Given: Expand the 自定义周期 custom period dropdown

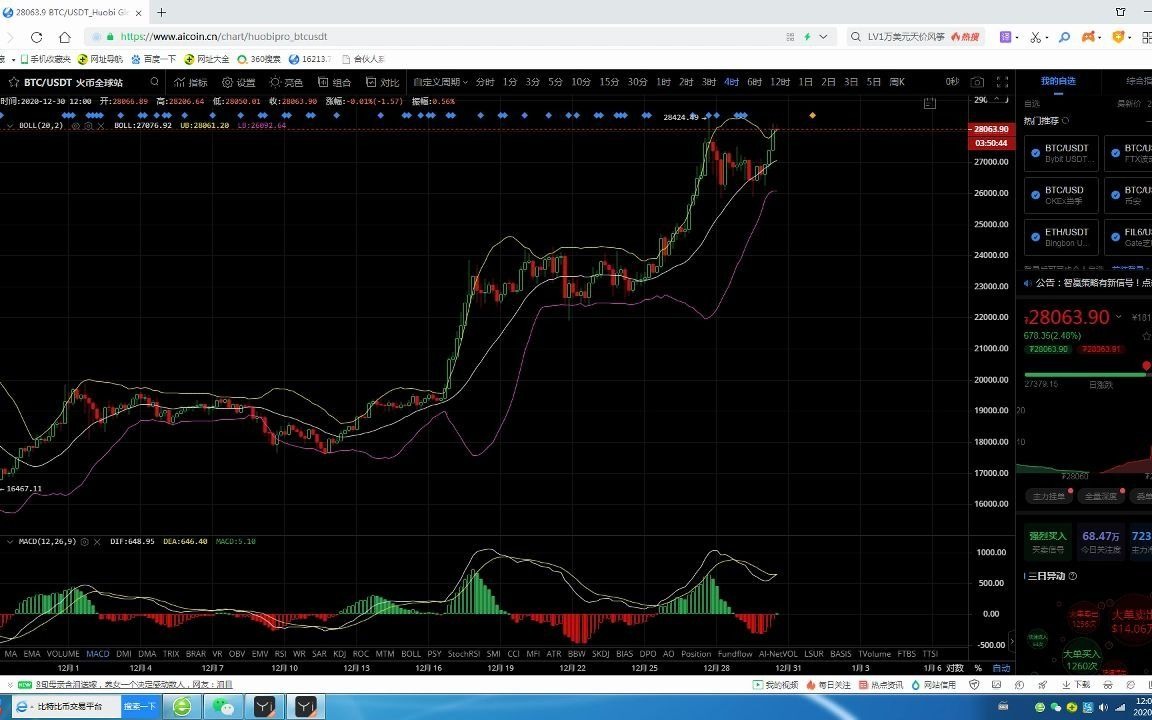Looking at the screenshot, I should (440, 82).
